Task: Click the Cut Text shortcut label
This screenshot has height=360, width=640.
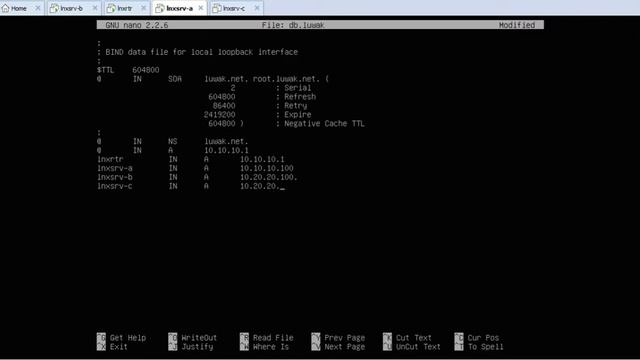Action: 413,338
